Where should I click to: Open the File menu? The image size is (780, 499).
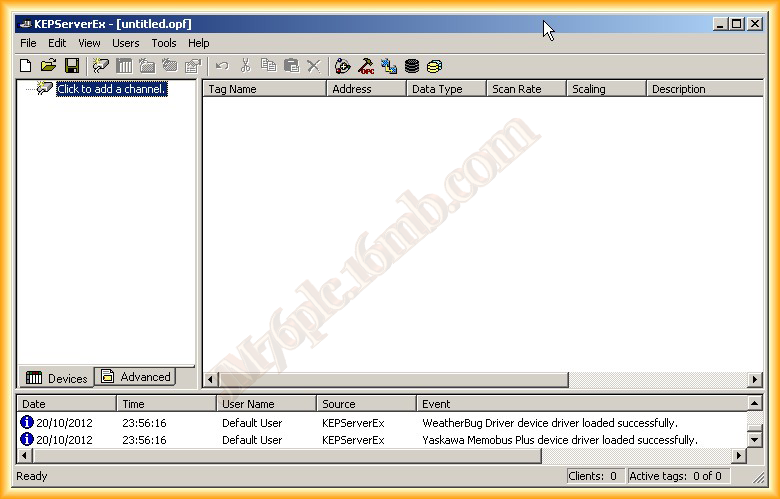tap(28, 43)
